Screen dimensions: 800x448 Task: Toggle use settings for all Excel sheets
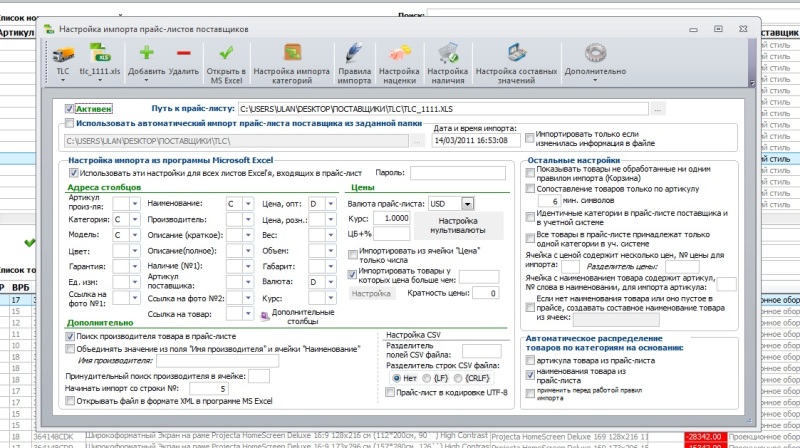(x=73, y=173)
